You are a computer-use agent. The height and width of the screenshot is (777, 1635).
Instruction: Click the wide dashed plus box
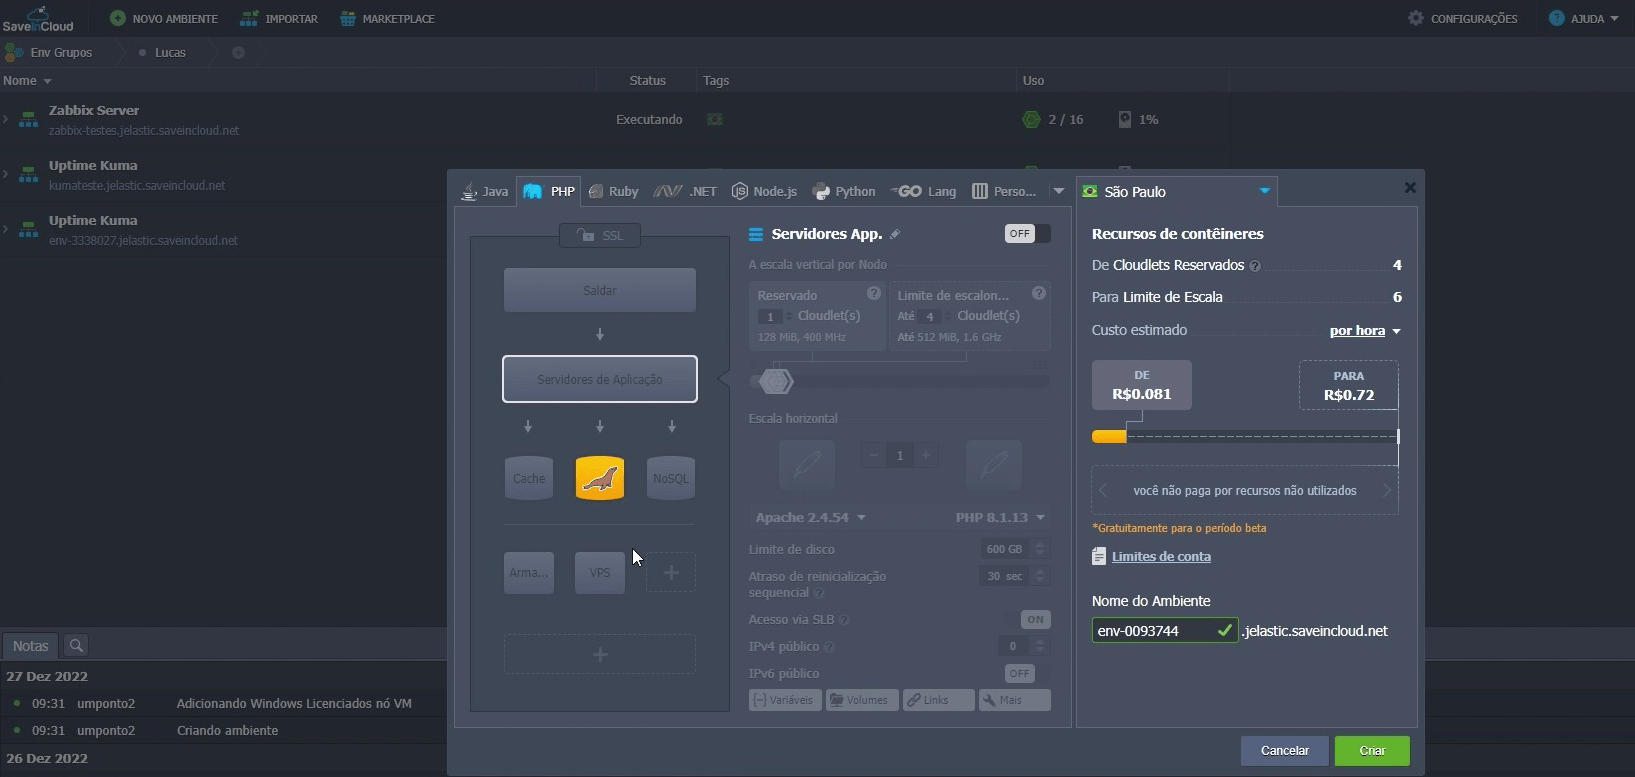click(x=600, y=654)
